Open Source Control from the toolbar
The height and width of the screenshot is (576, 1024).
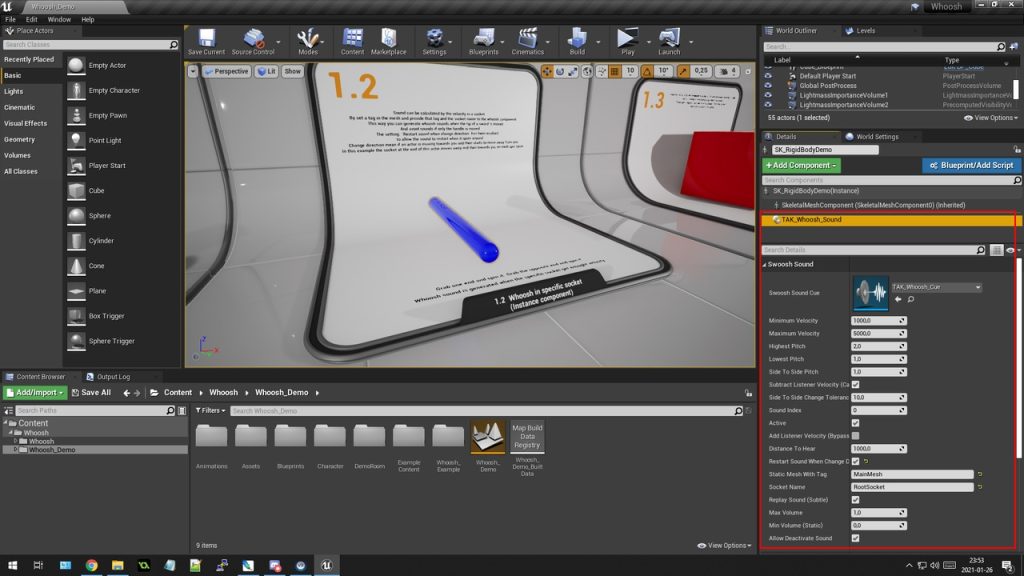click(252, 39)
